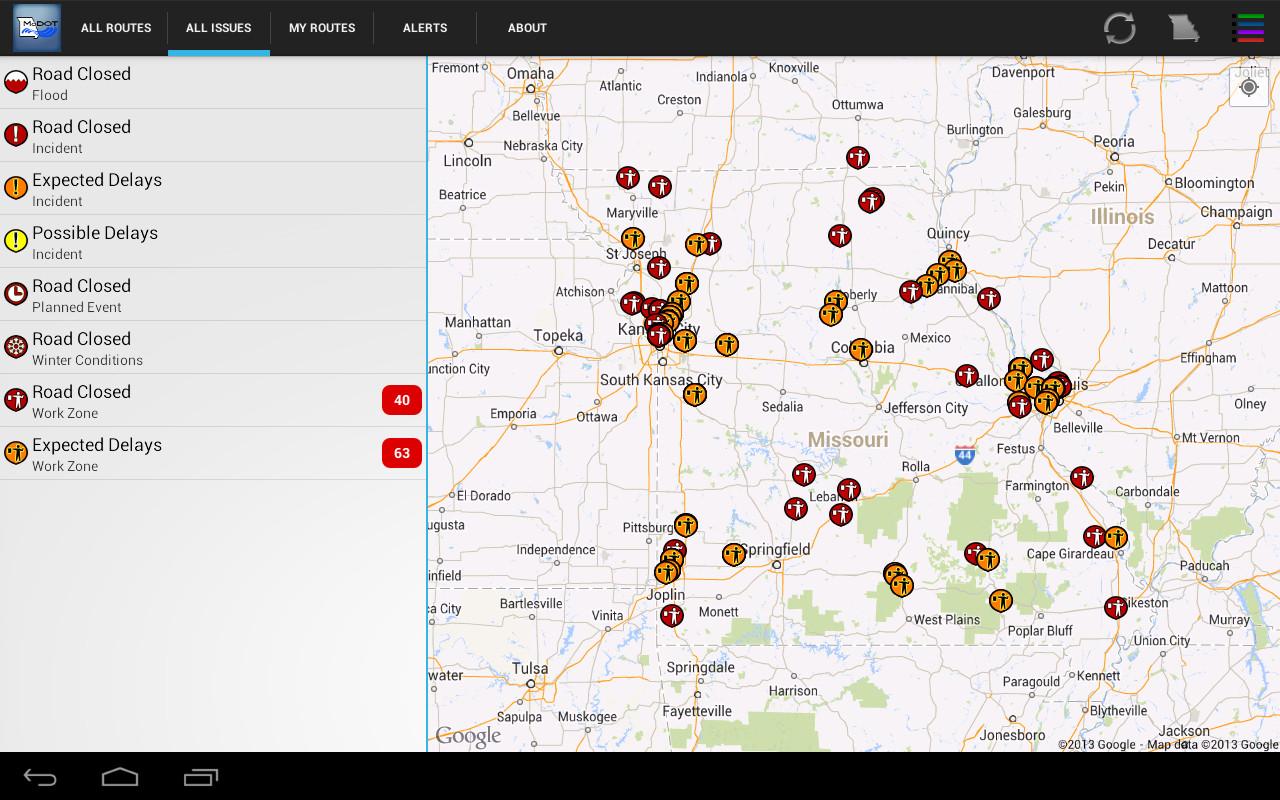Open the colored overflow menu icon
The image size is (1280, 800).
tap(1249, 28)
